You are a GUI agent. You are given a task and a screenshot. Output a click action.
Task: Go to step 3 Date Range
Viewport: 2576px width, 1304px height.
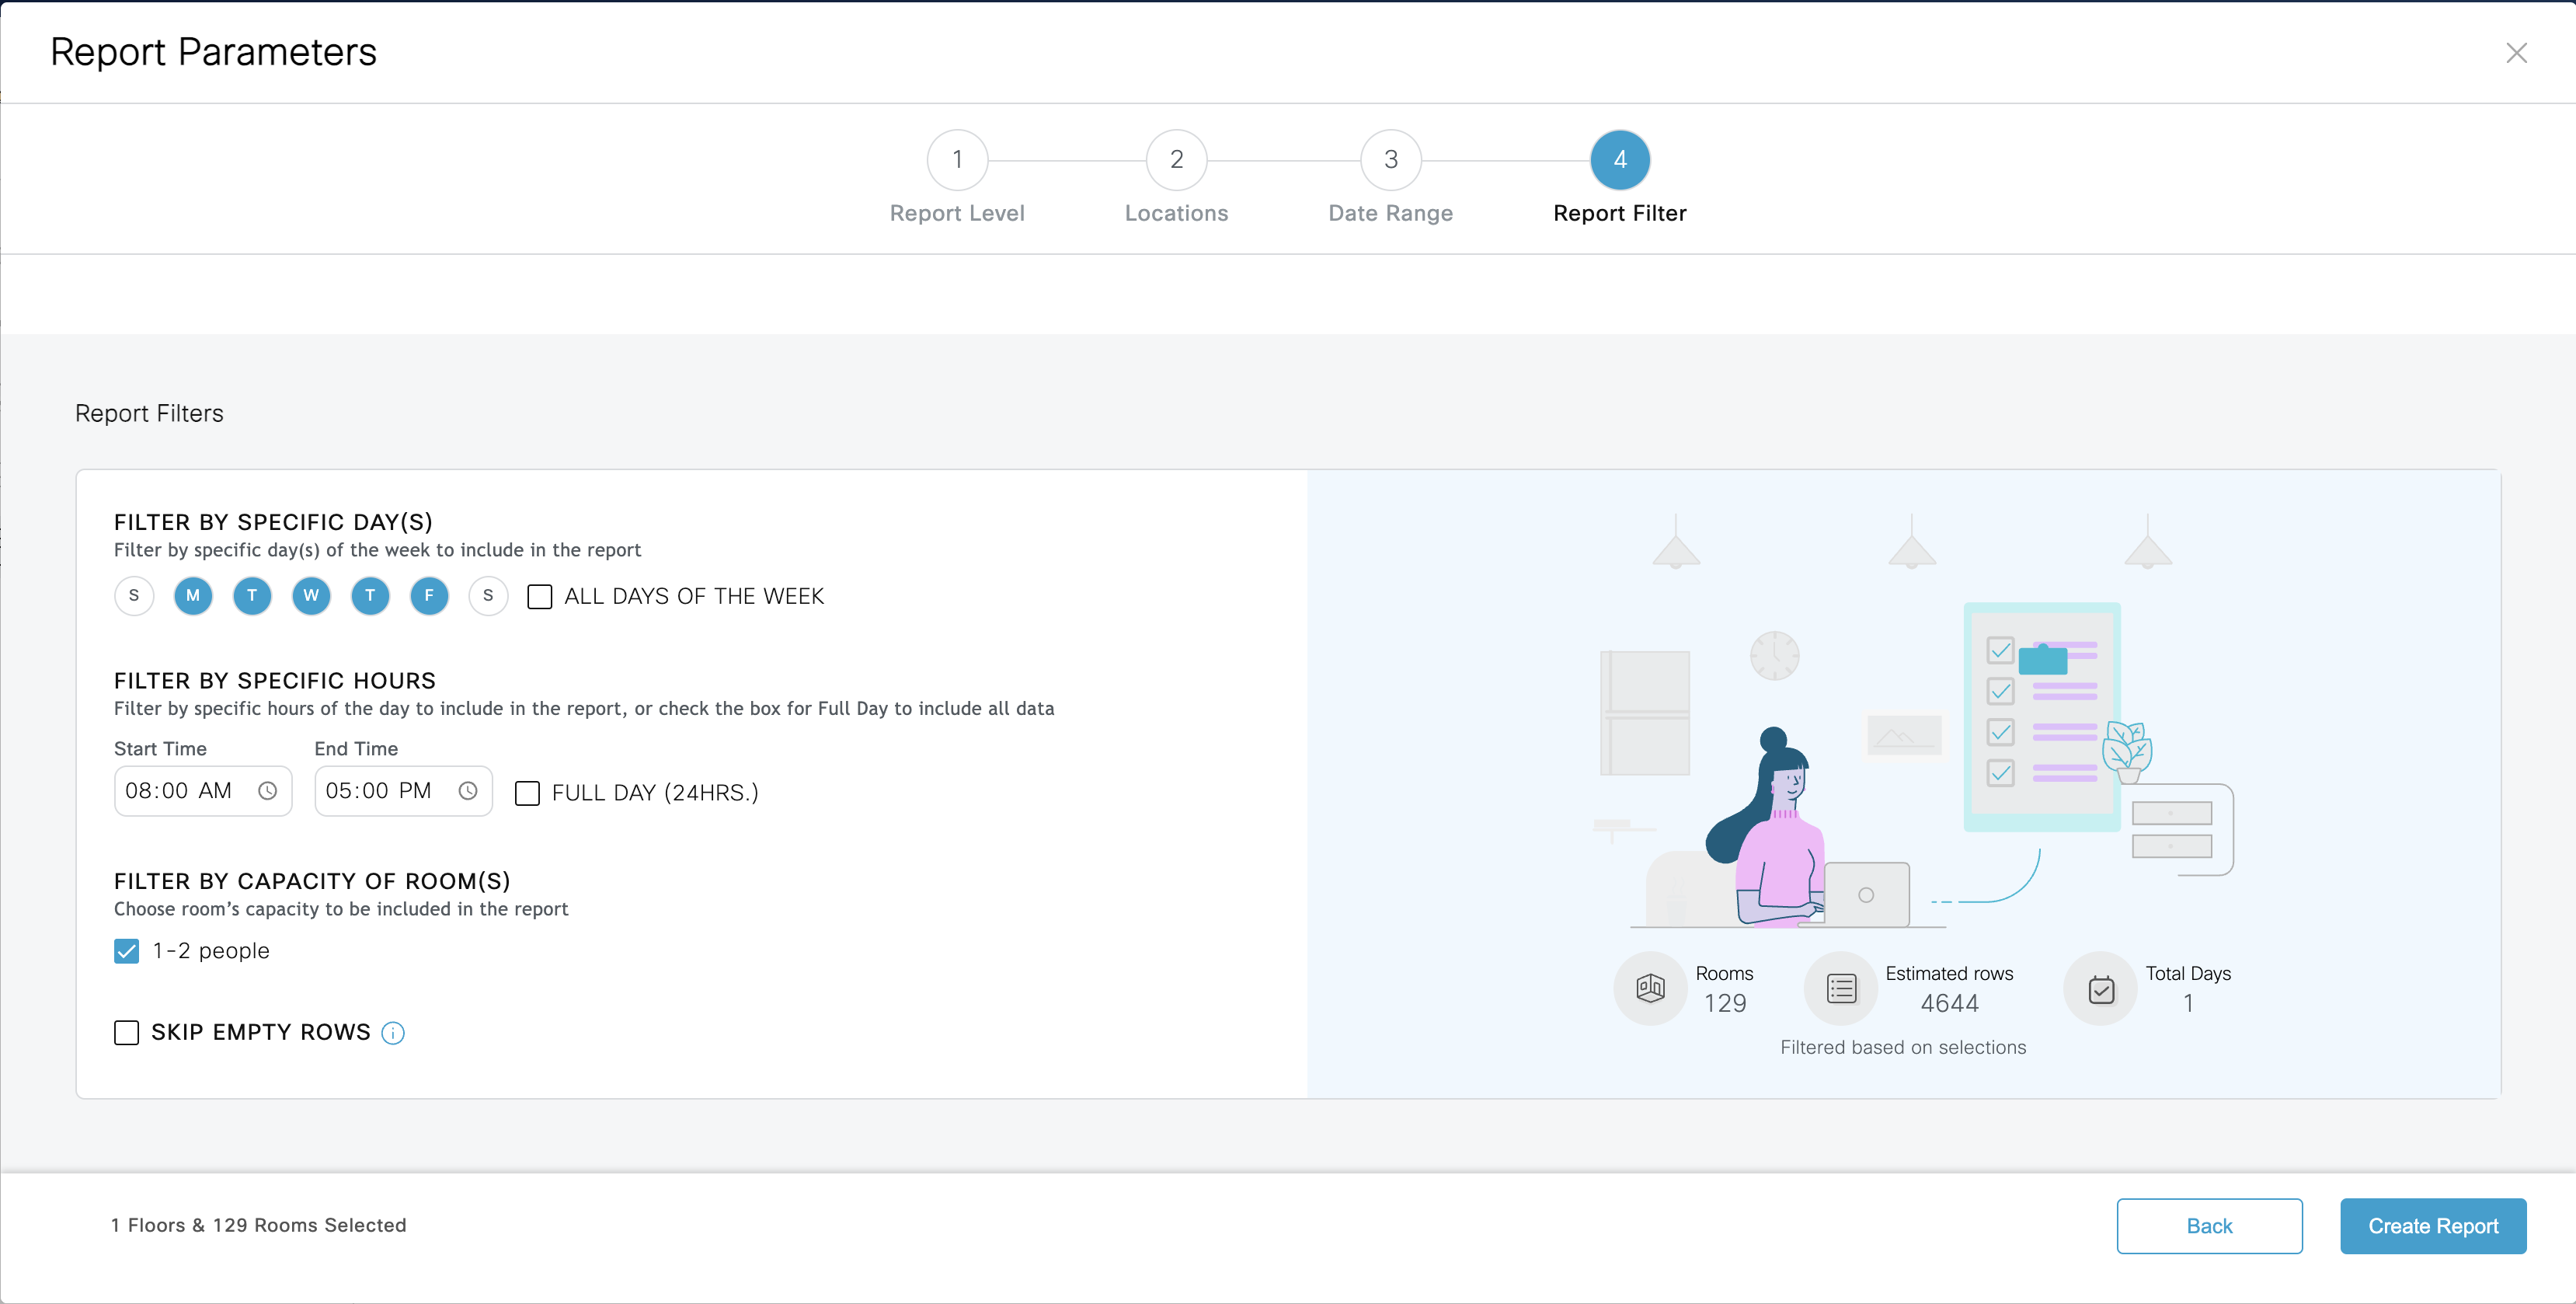[1390, 160]
